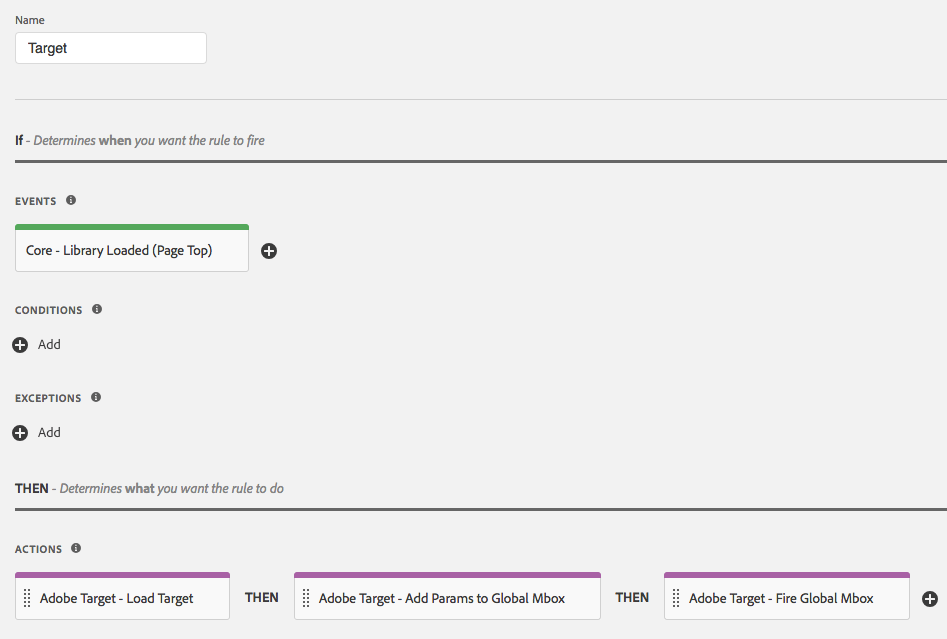This screenshot has width=947, height=639.
Task: Click the EXCEPTIONS section heading
Action: [48, 398]
